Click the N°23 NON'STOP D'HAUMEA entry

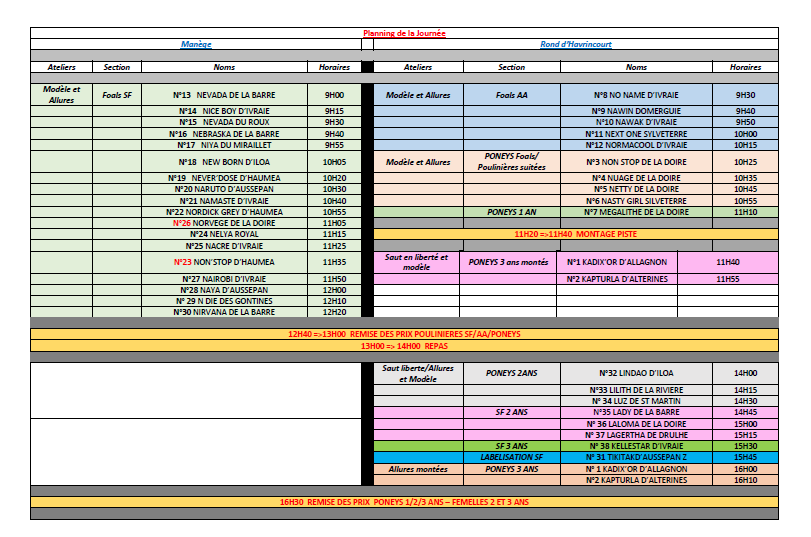(x=224, y=262)
